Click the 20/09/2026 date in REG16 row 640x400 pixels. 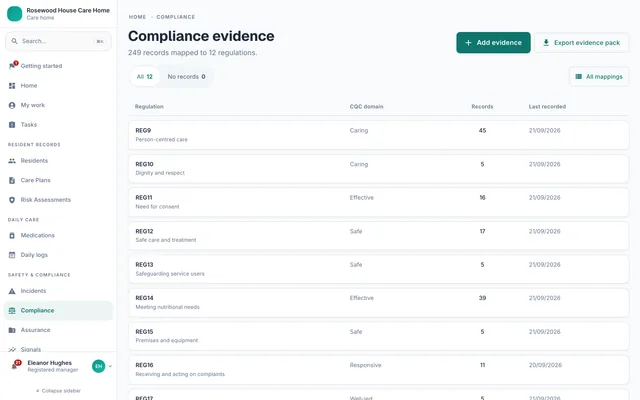(545, 365)
